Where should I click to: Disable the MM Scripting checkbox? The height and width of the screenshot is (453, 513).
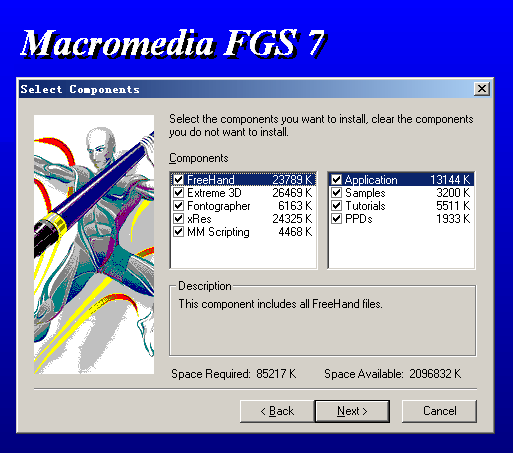pyautogui.click(x=179, y=232)
